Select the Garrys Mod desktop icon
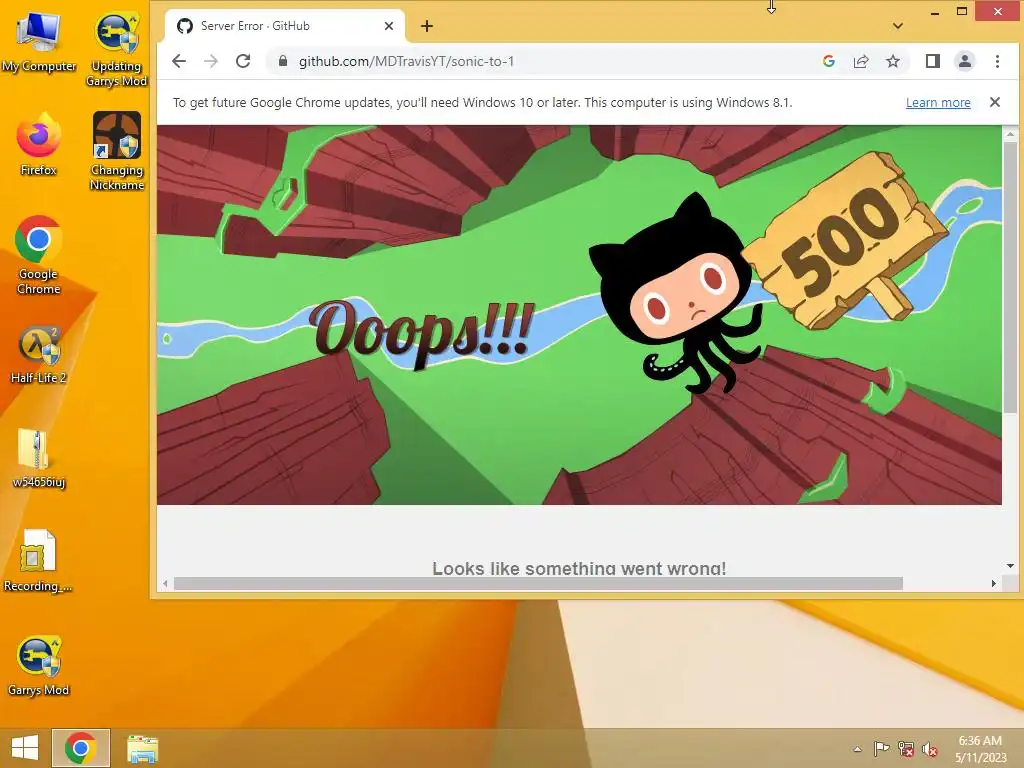1024x768 pixels. pyautogui.click(x=39, y=665)
